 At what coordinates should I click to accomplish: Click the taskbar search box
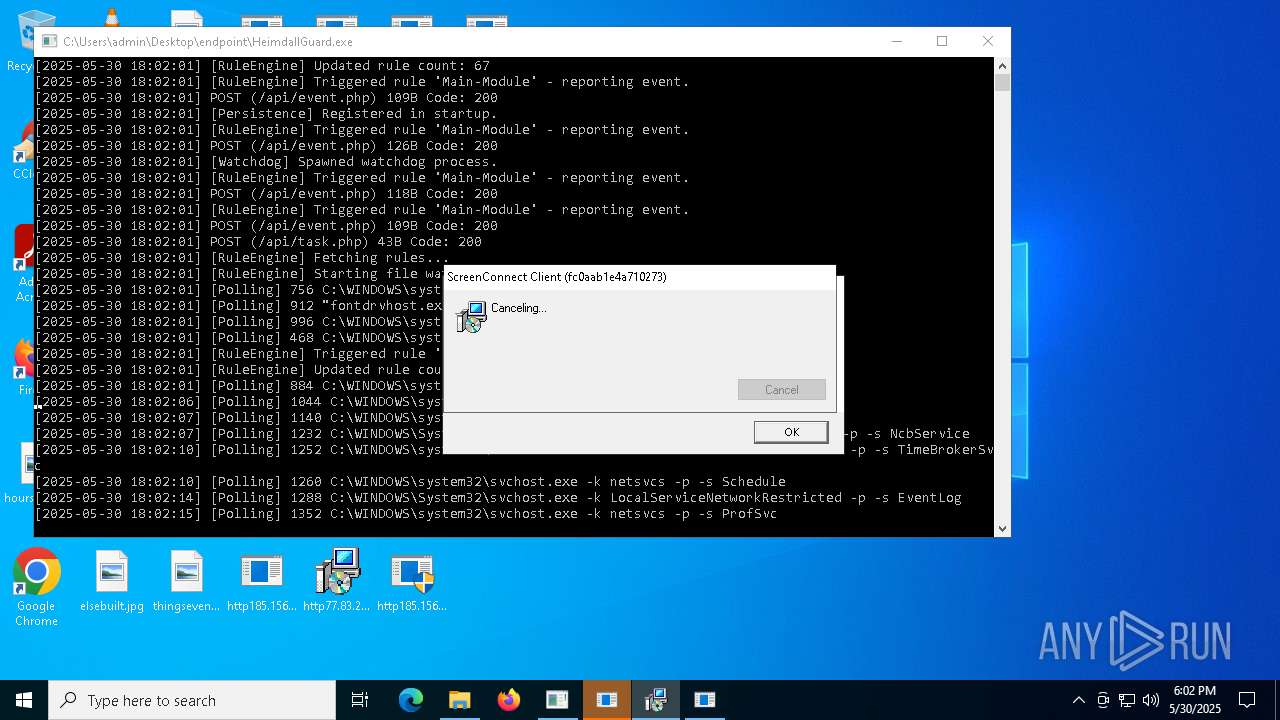(192, 700)
